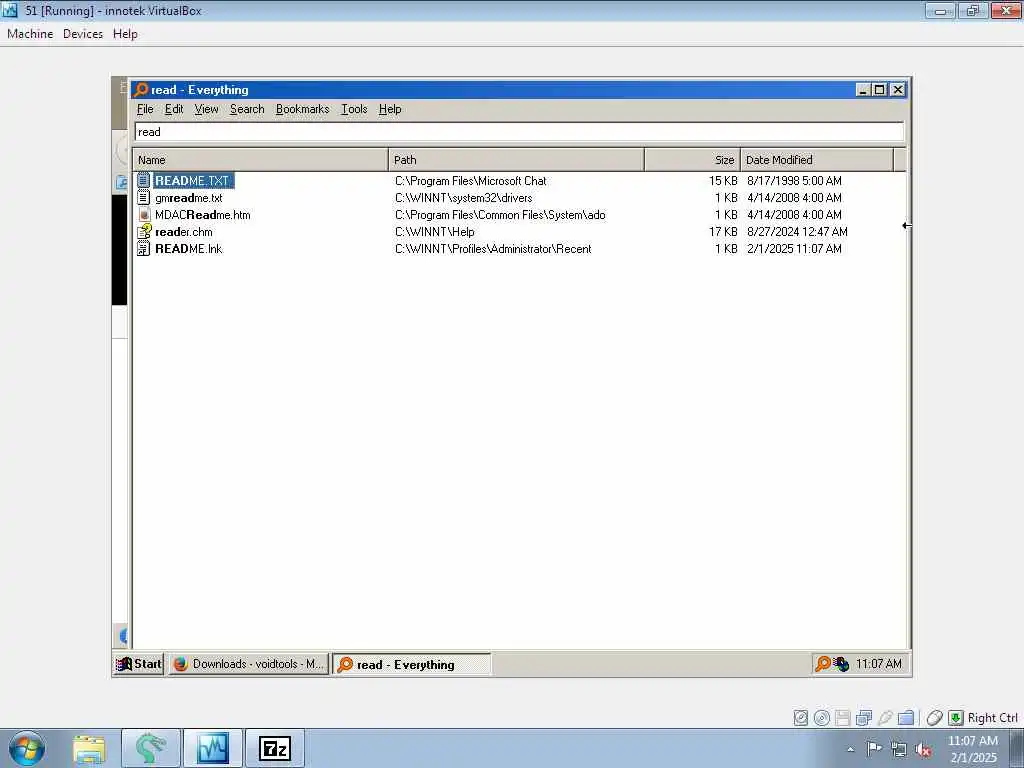
Task: Click VirtualBox shared folders status icon
Action: [906, 718]
